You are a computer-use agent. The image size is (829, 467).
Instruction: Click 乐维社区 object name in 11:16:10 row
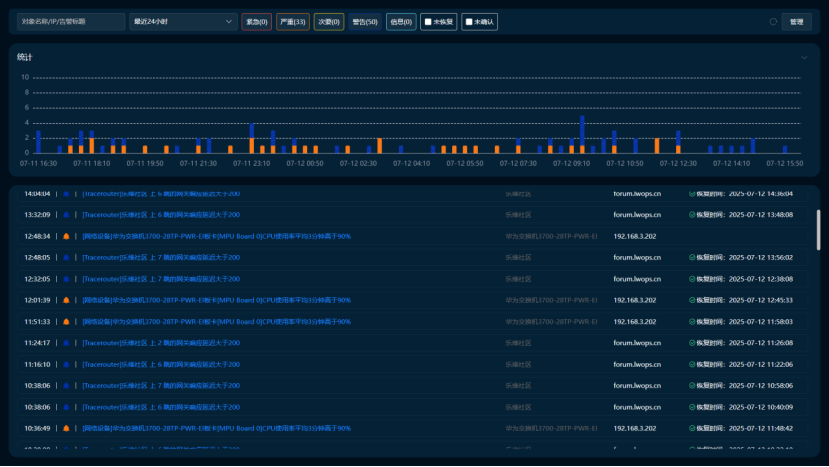pyautogui.click(x=518, y=364)
